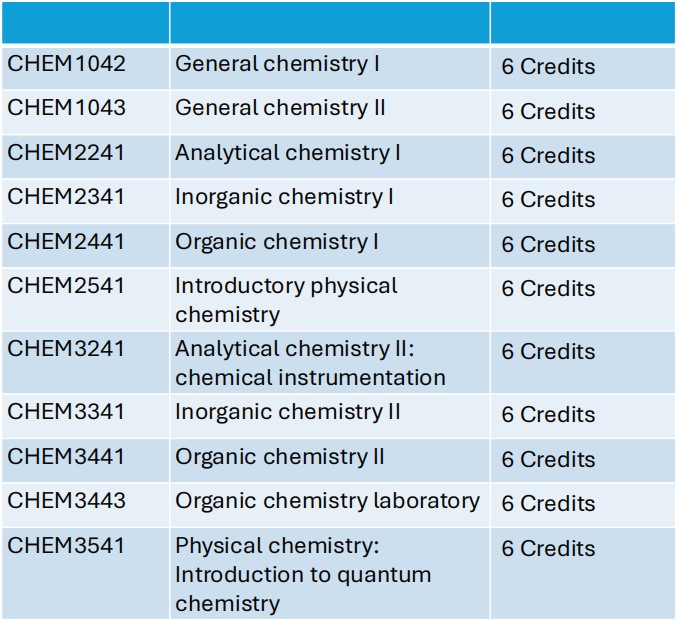This screenshot has width=677, height=621.
Task: Select Analytical chemistry II: chemical instrumentation
Action: point(310,363)
